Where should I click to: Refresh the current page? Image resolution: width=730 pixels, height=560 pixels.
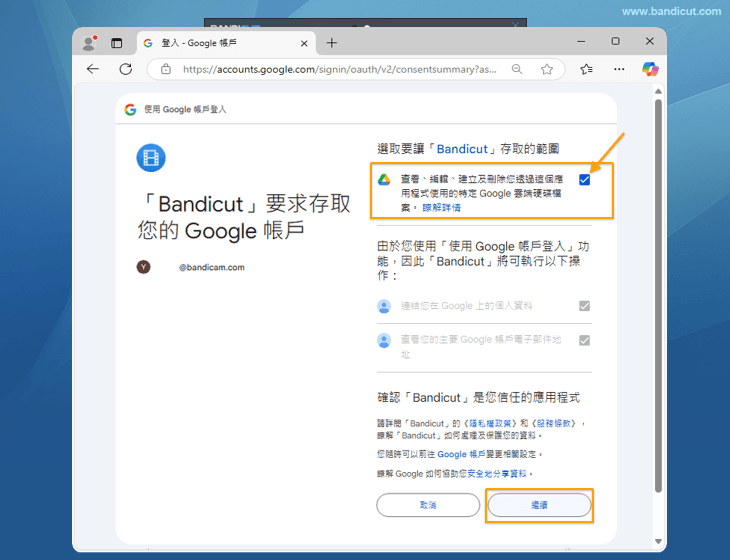(x=126, y=69)
